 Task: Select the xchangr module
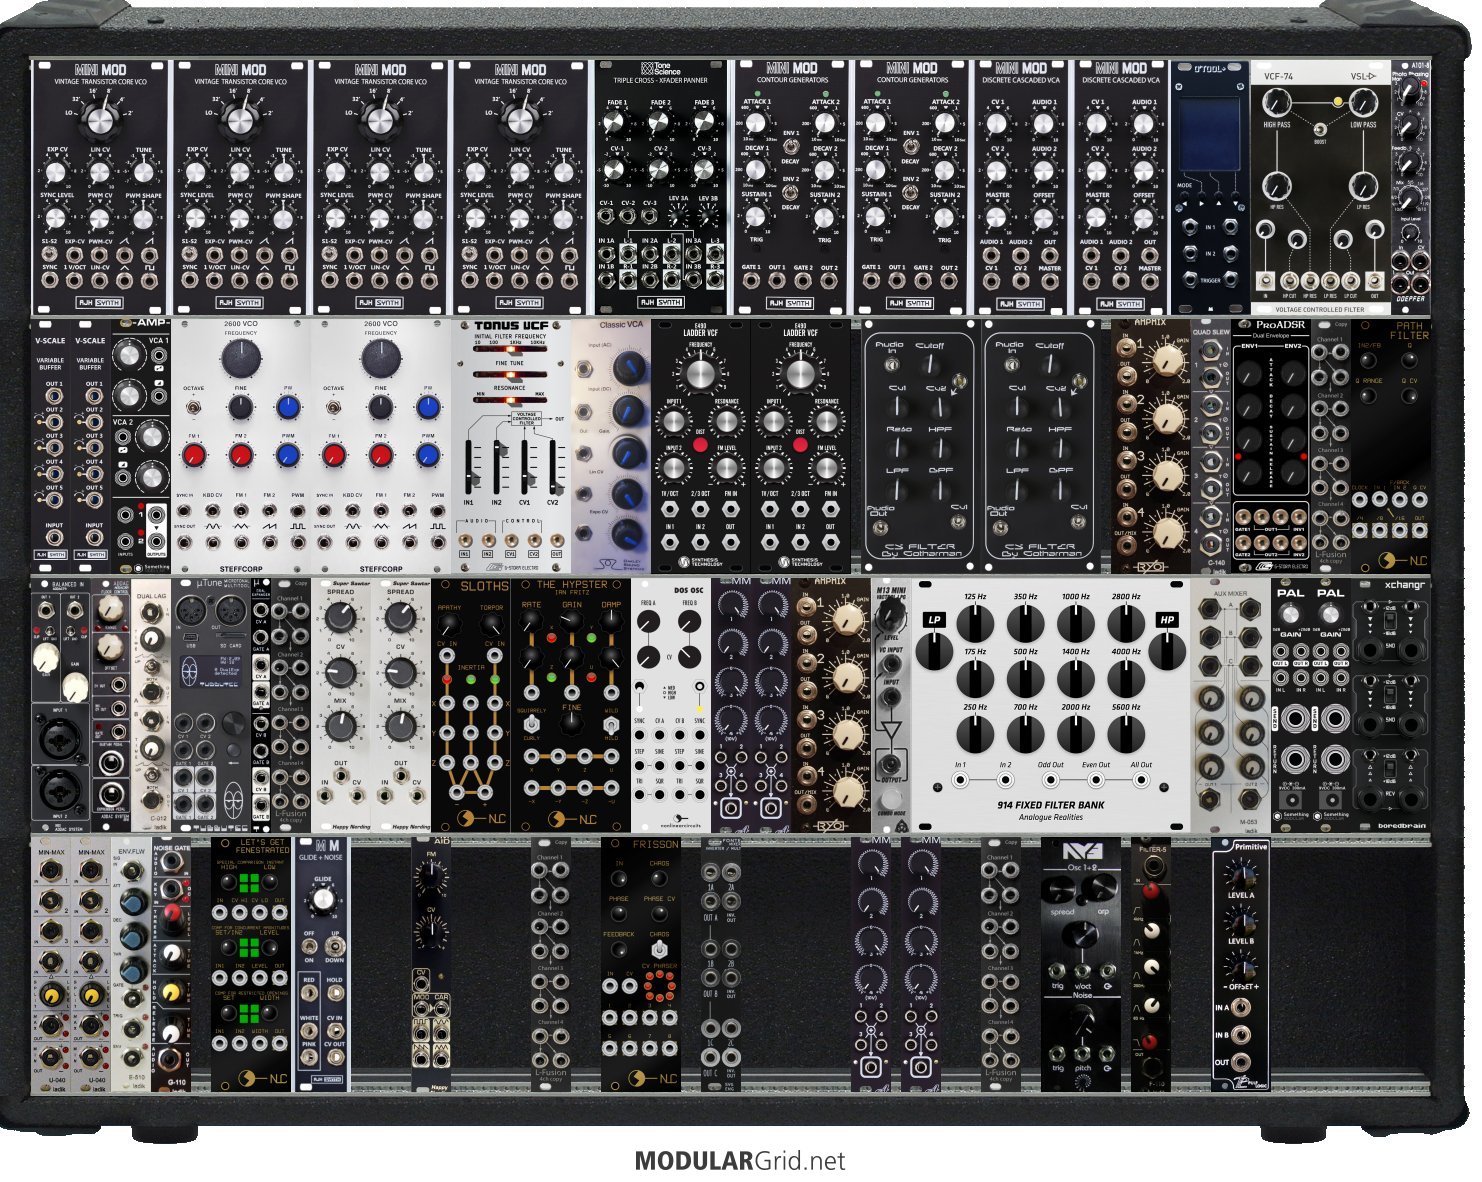1391,705
